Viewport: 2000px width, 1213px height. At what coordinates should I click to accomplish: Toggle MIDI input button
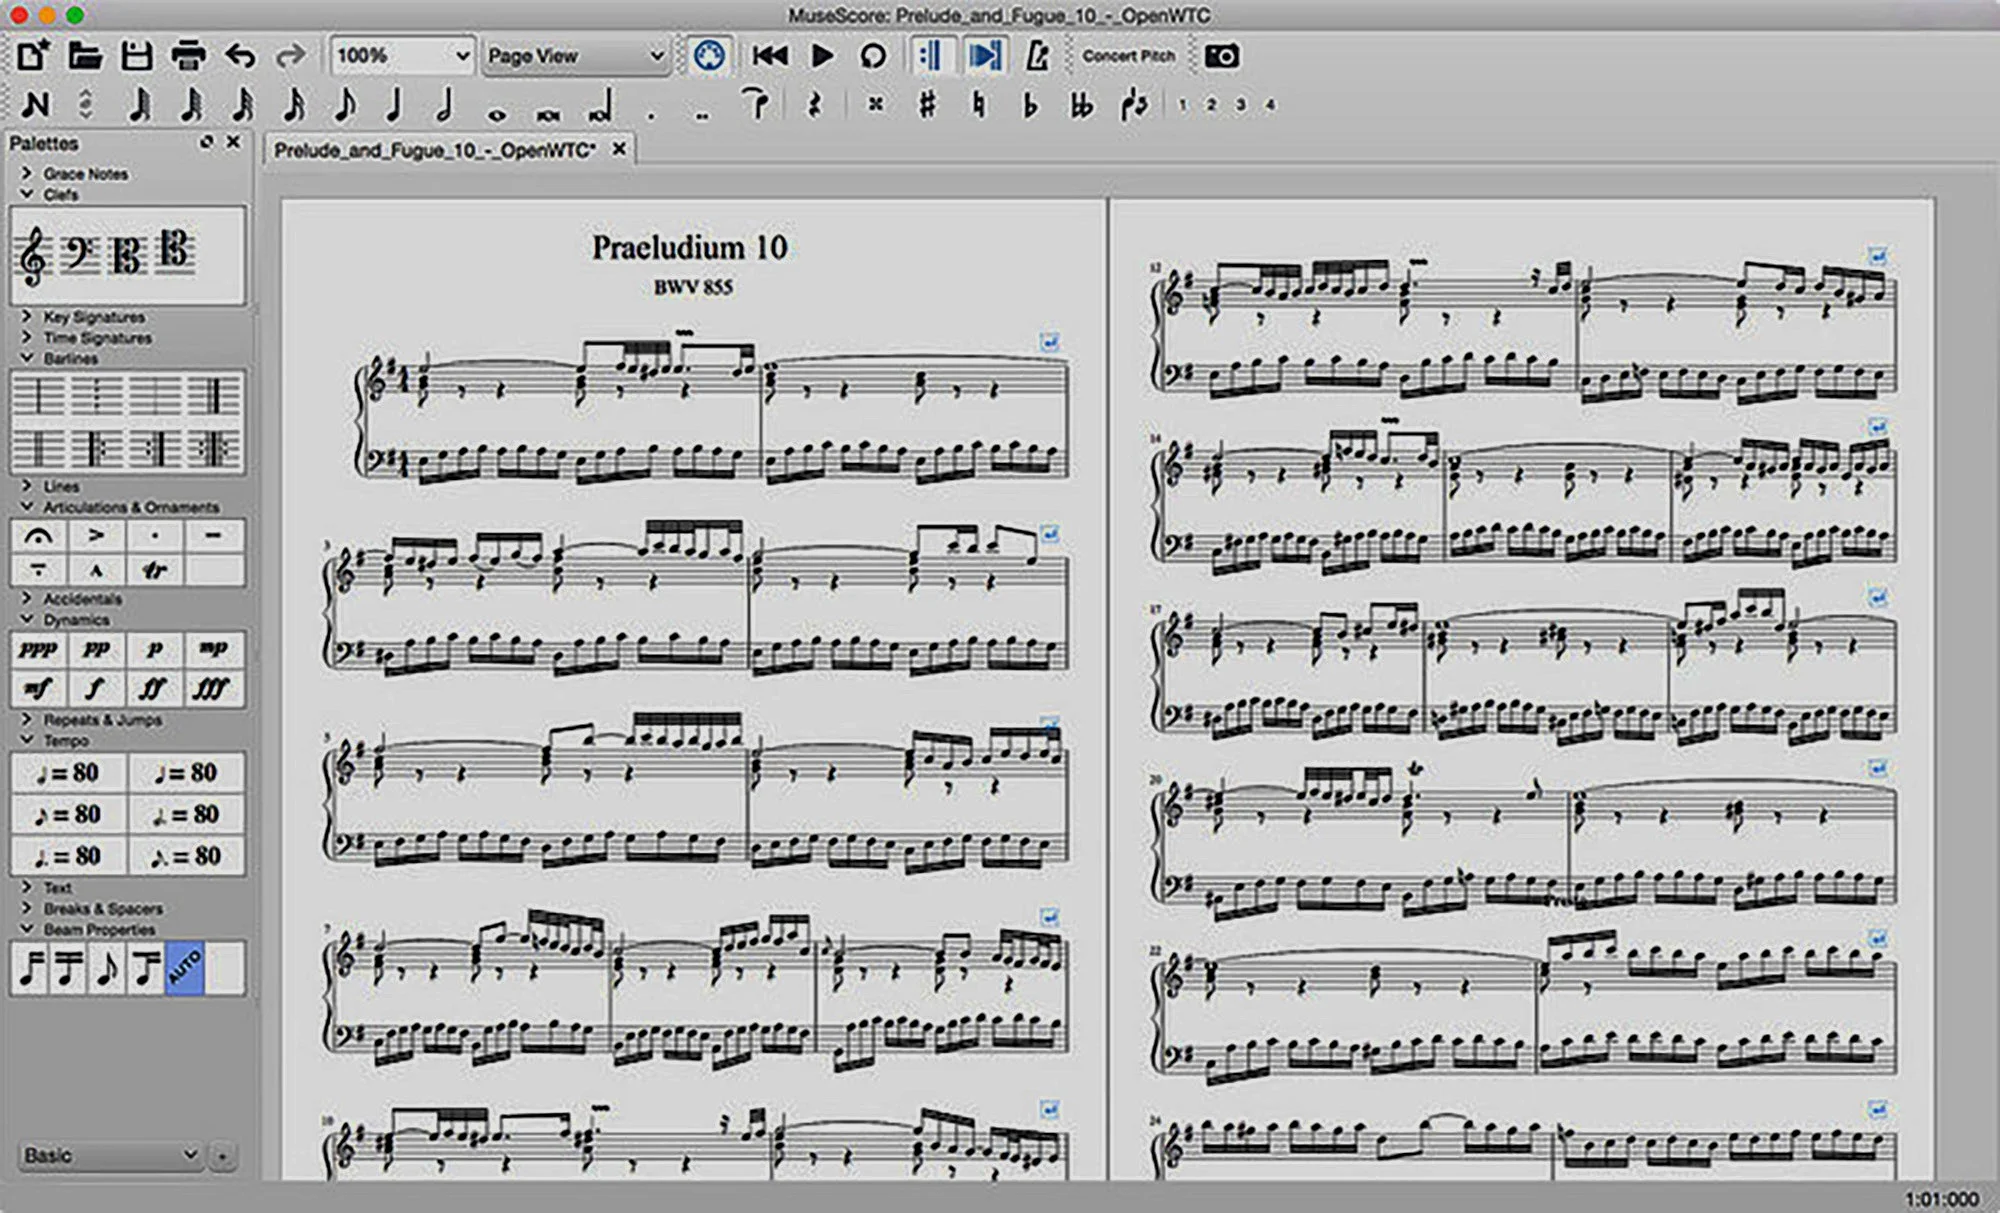(x=708, y=56)
